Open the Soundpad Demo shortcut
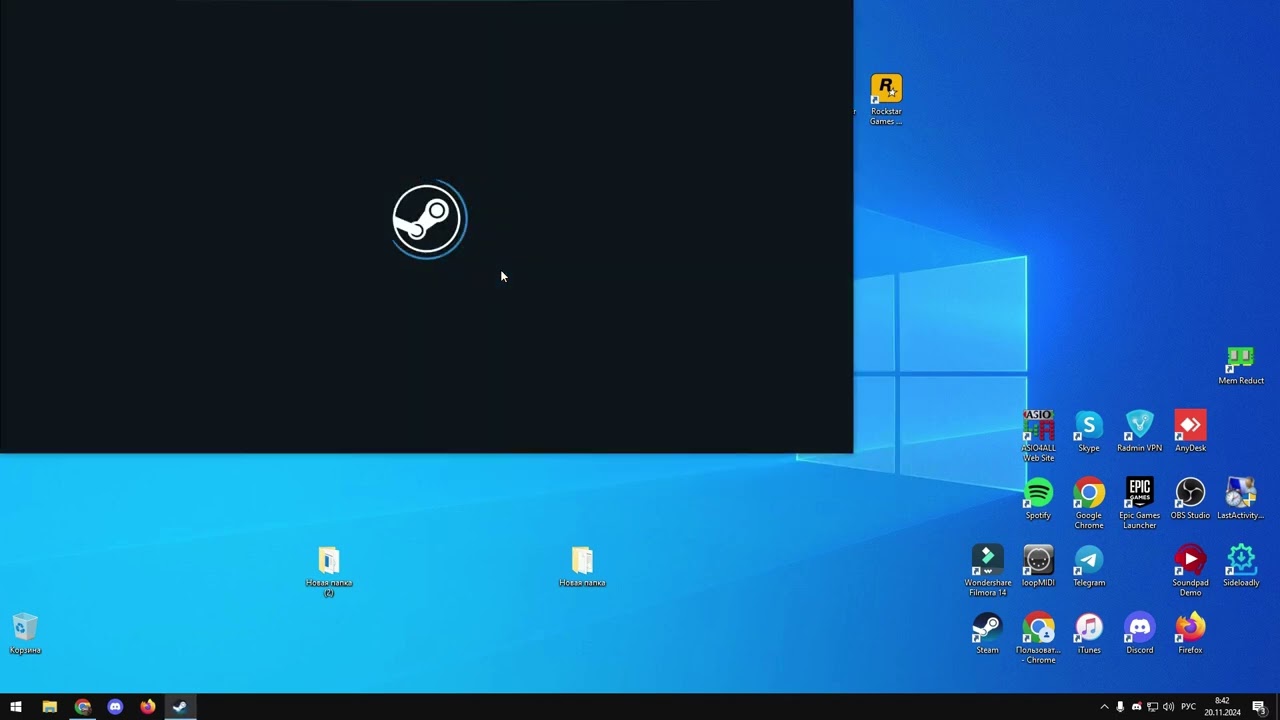 (1190, 570)
